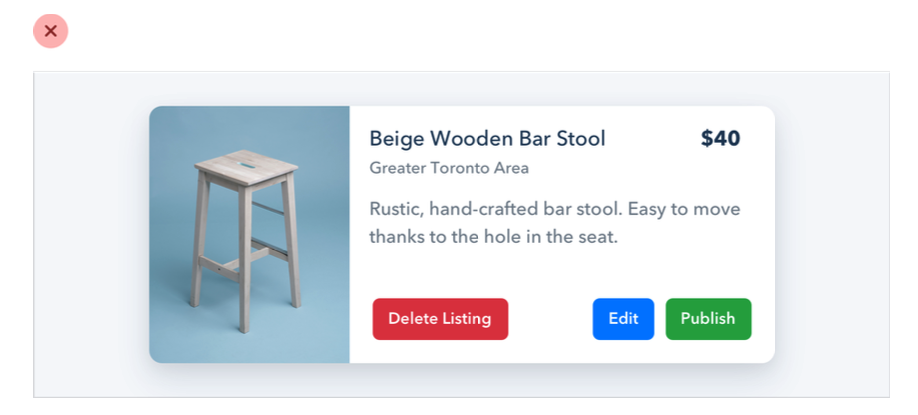Click the word "Stool" in the title
This screenshot has height=415, width=918.
click(x=581, y=139)
